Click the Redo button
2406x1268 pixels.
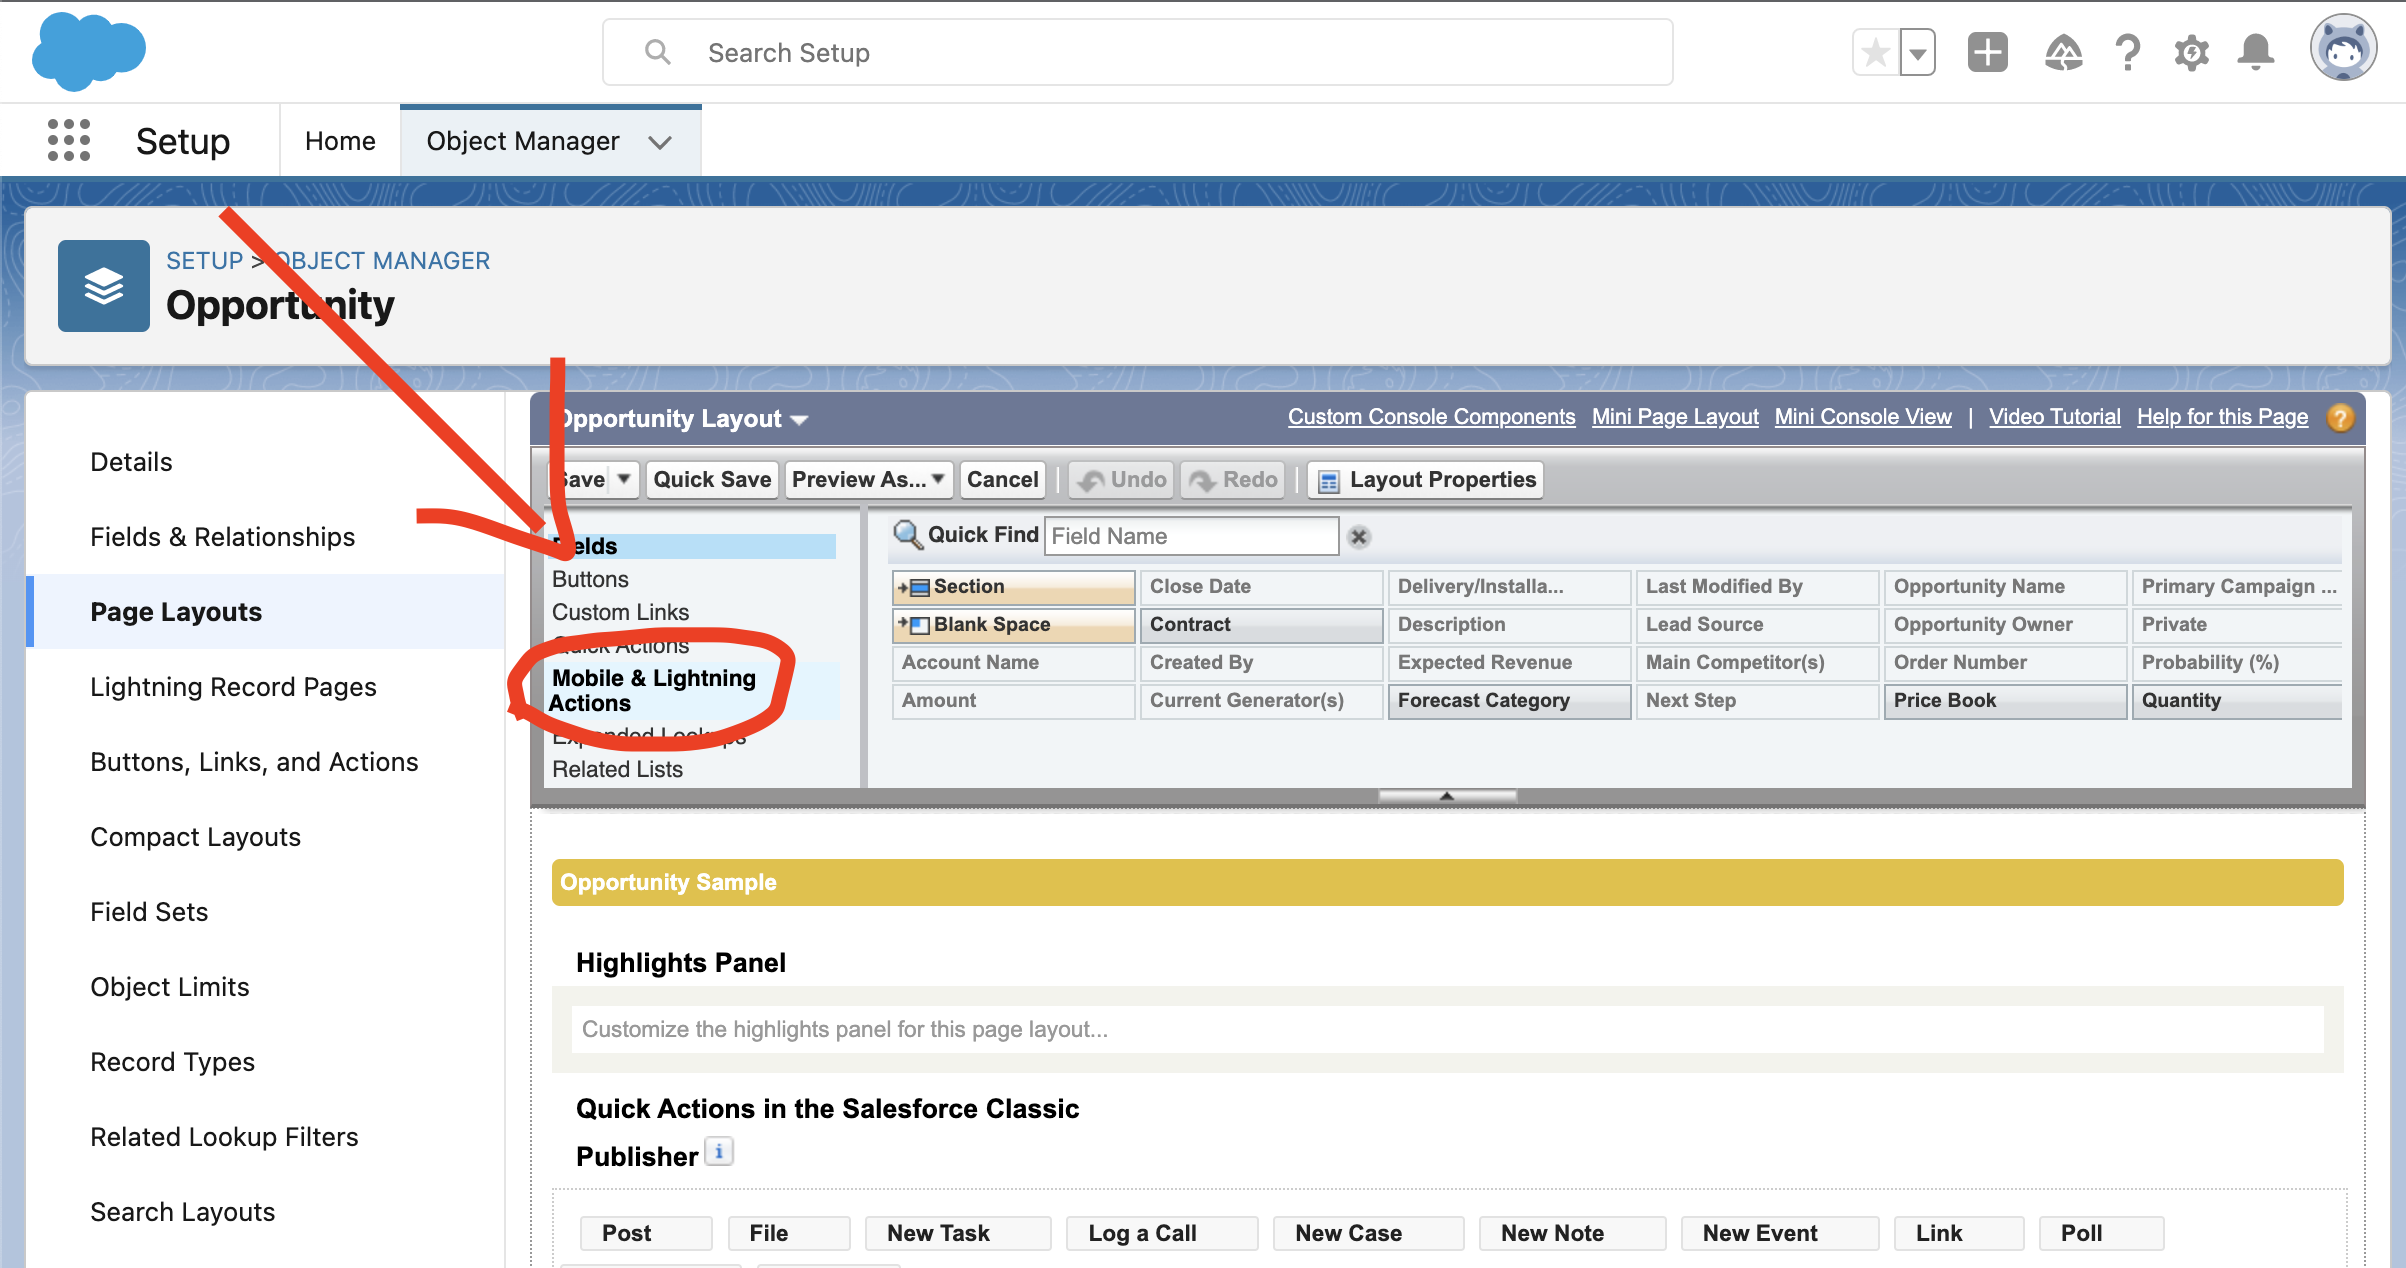(x=1232, y=480)
